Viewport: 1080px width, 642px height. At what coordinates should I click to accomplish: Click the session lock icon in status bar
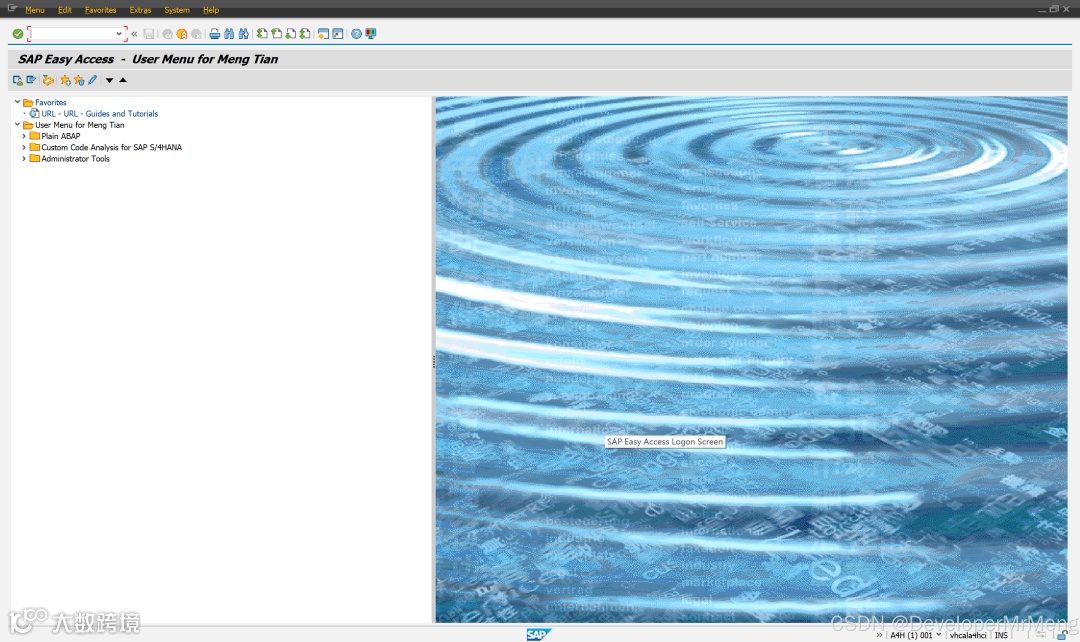point(1063,635)
